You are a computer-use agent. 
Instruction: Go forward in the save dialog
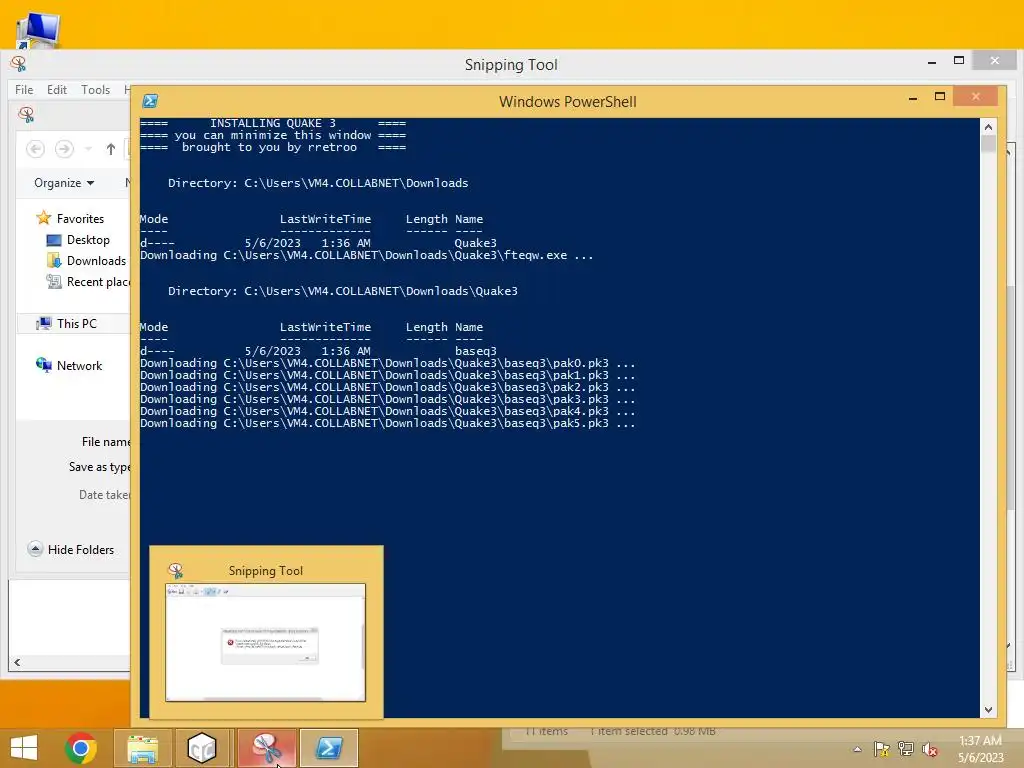[x=64, y=149]
